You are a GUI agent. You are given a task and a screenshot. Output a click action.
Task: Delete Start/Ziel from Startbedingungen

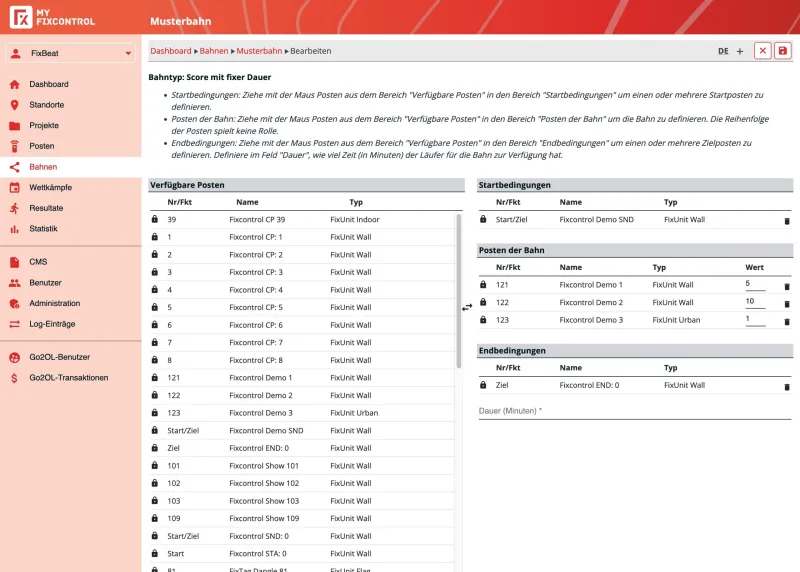tap(787, 220)
